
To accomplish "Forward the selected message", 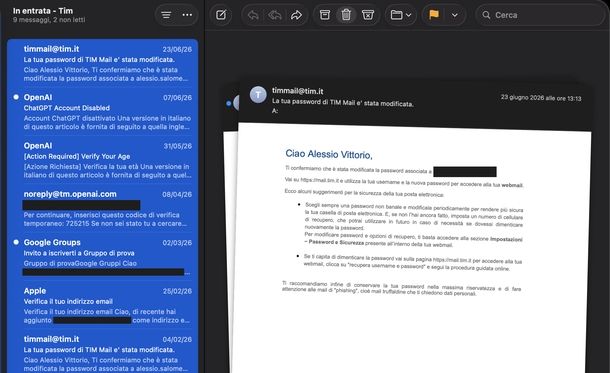I will (296, 15).
